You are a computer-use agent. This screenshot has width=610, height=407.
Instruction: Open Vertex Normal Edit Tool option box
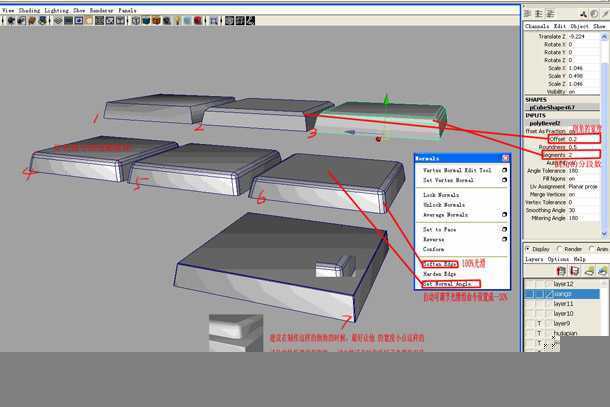click(x=504, y=170)
